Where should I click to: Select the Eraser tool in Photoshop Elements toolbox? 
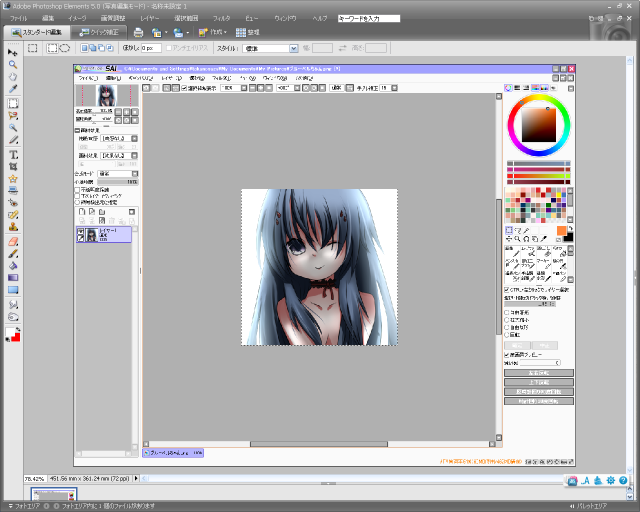(x=13, y=242)
